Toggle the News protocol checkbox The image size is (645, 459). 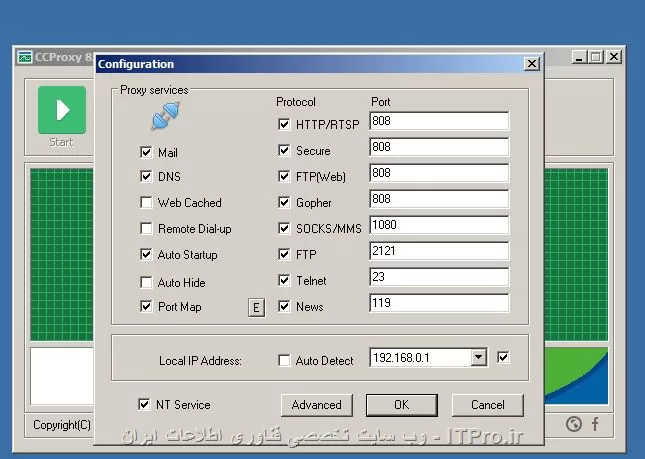[284, 306]
